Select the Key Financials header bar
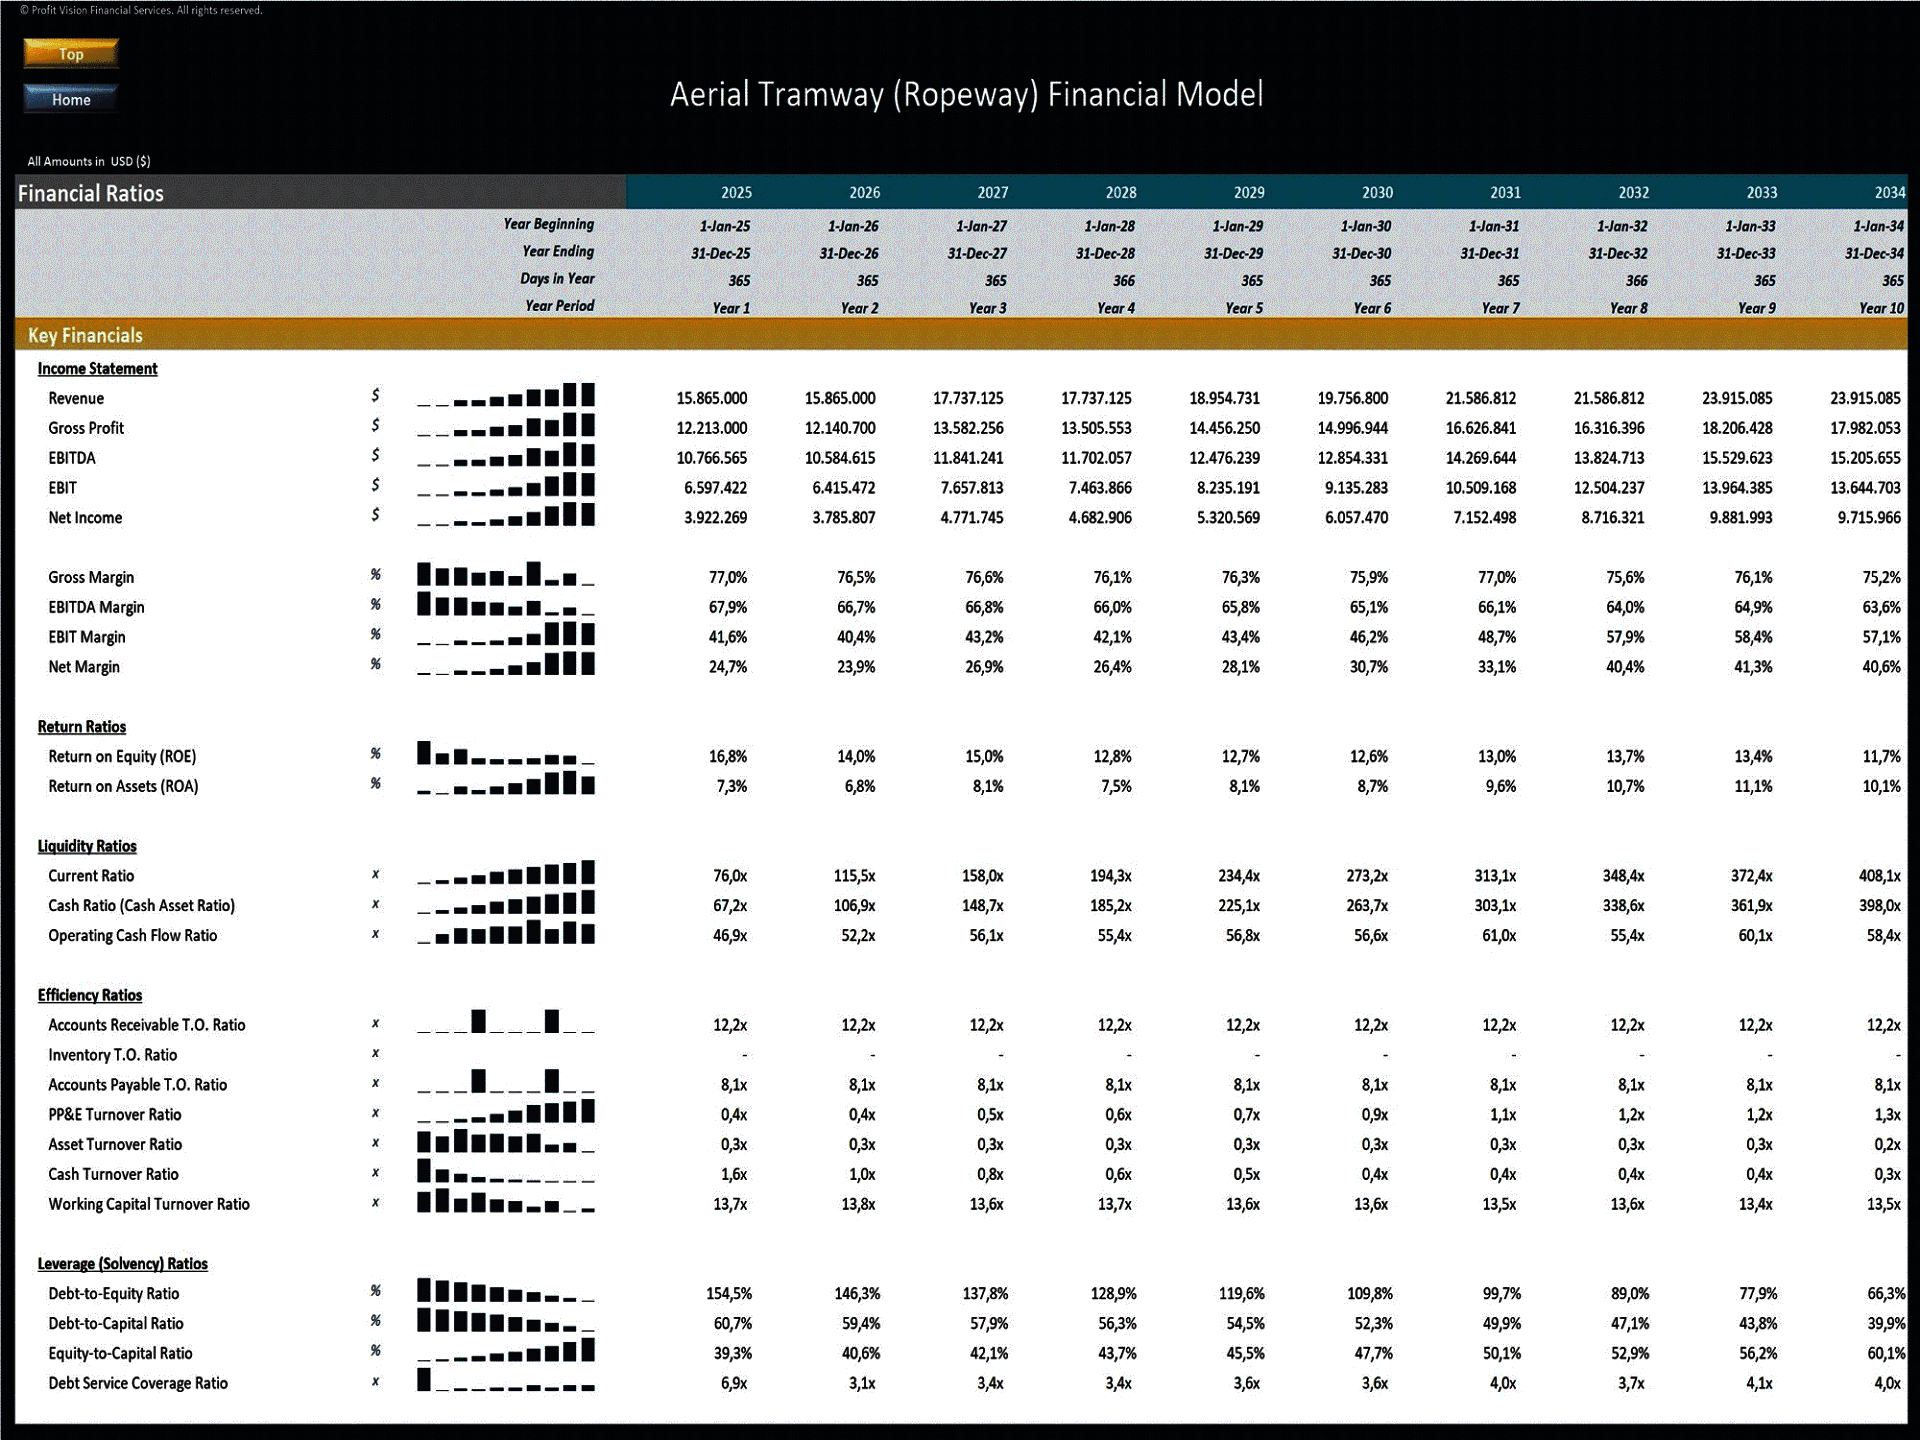Screen dimensions: 1920x1440 961,335
